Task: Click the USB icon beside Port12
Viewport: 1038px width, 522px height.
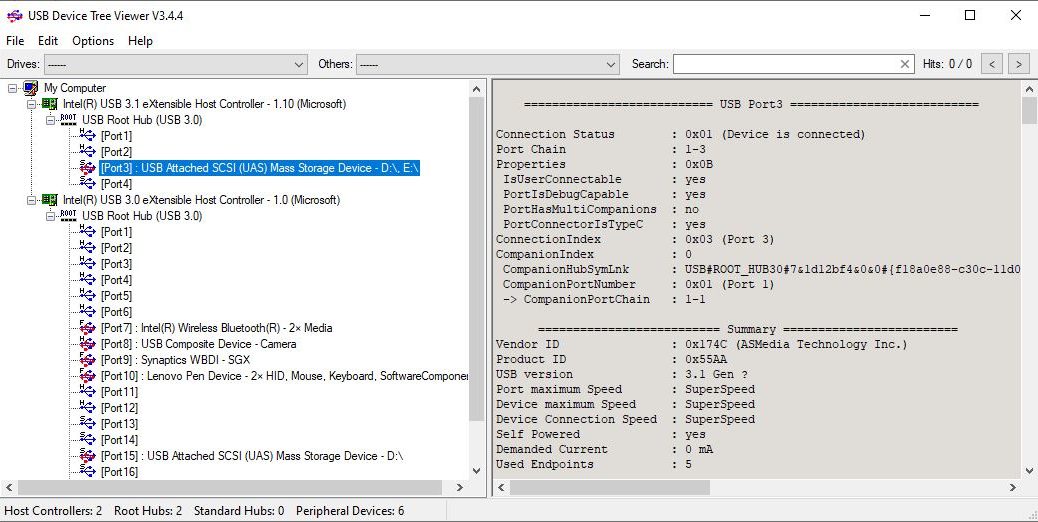Action: pos(87,408)
